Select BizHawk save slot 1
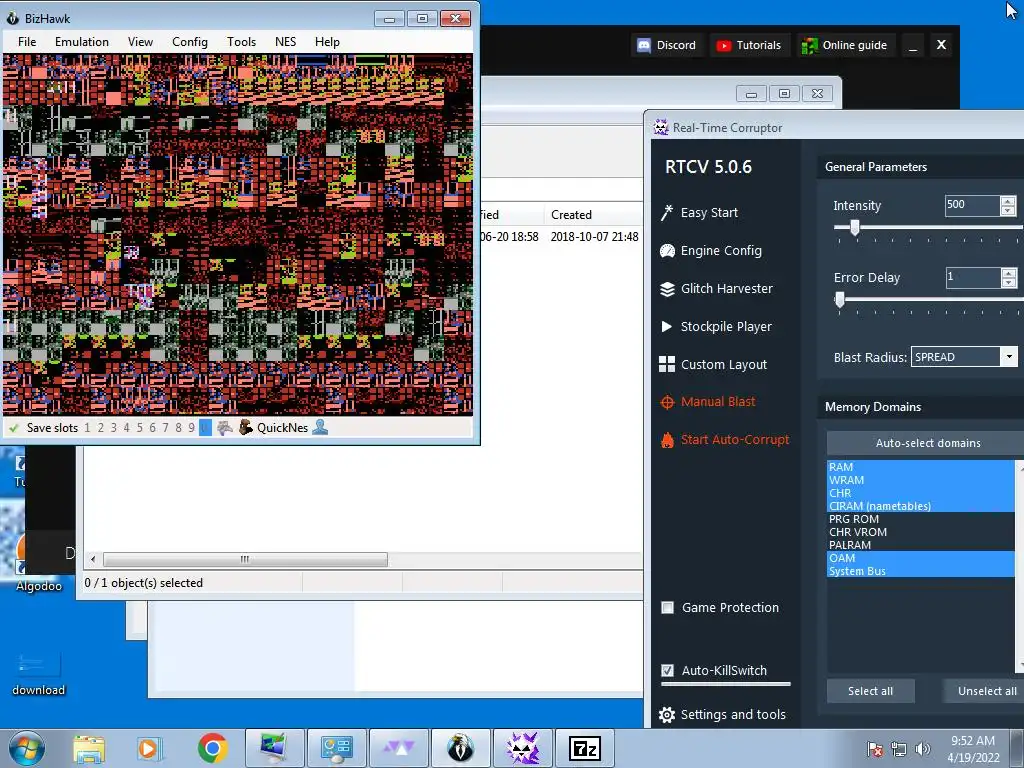Screen dimensions: 1024x768 click(x=88, y=428)
